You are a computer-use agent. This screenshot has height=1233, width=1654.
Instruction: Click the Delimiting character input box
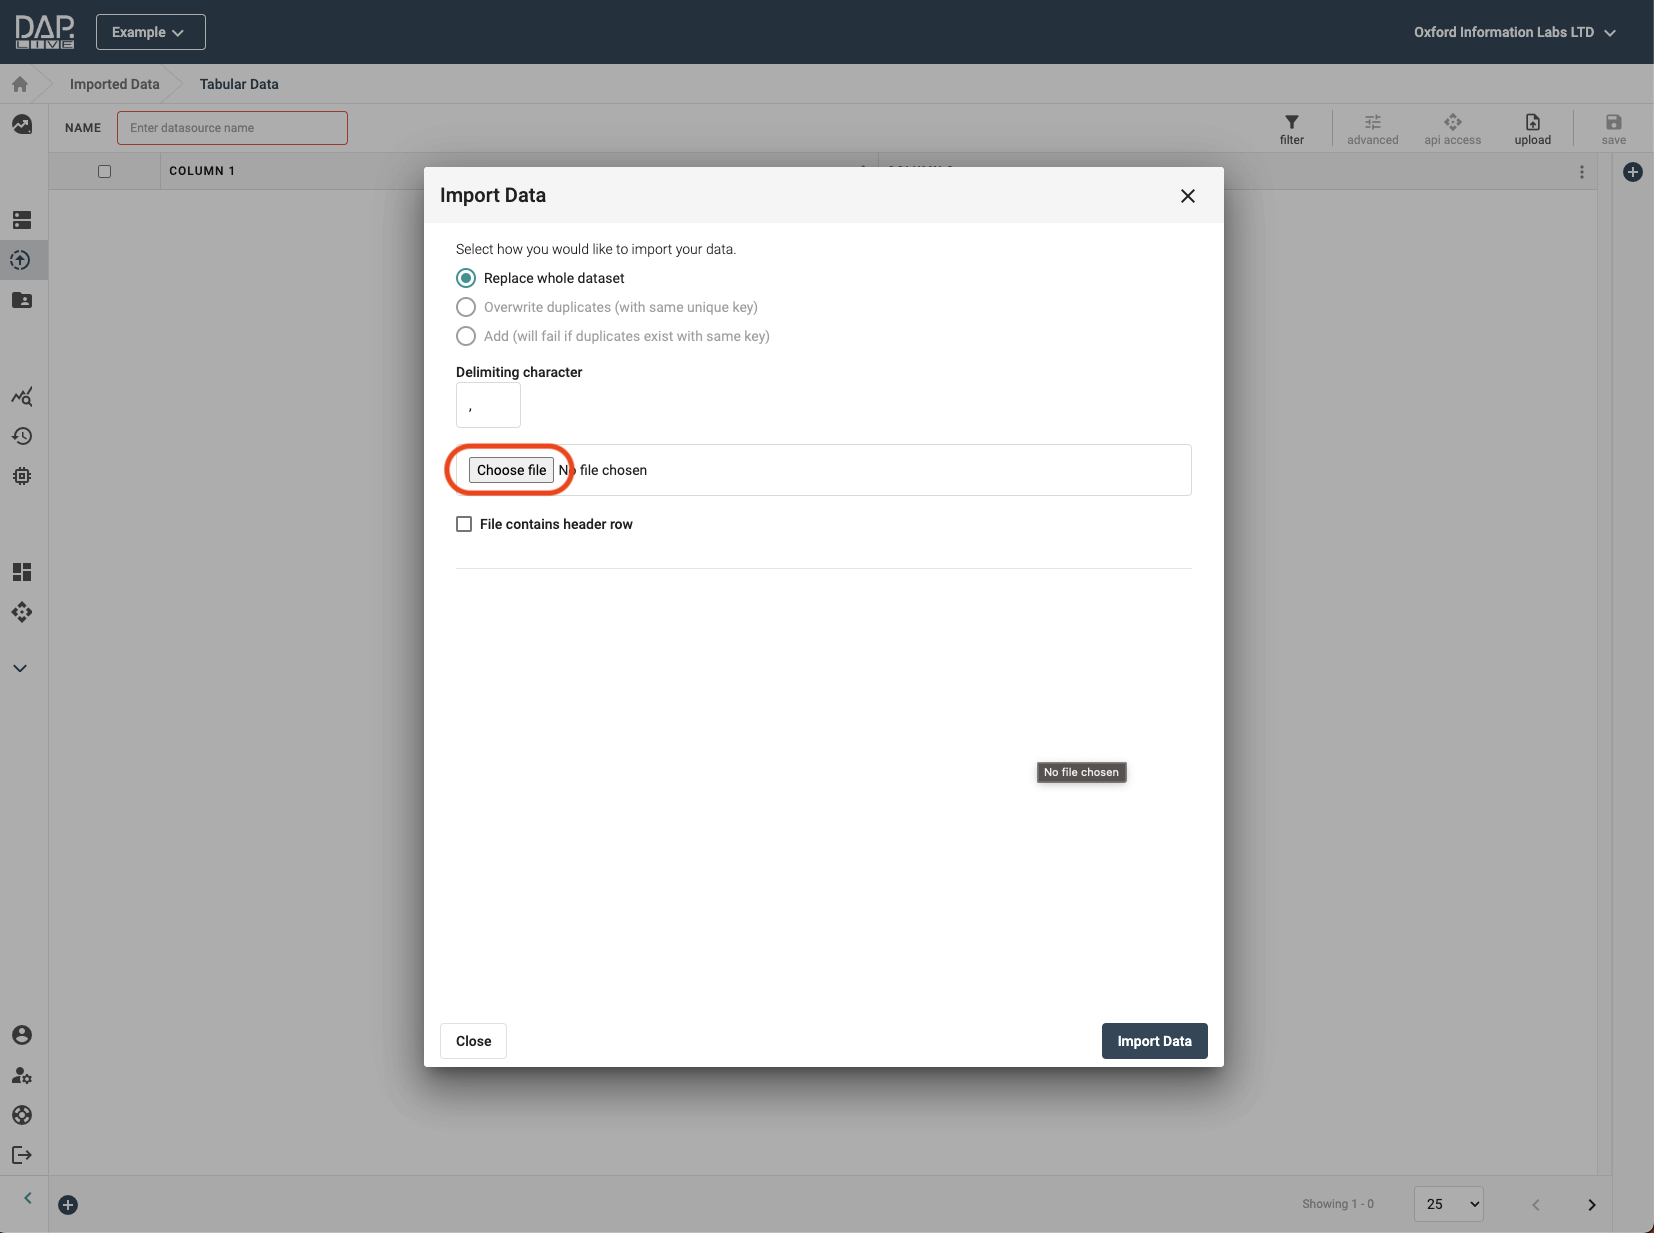click(488, 406)
